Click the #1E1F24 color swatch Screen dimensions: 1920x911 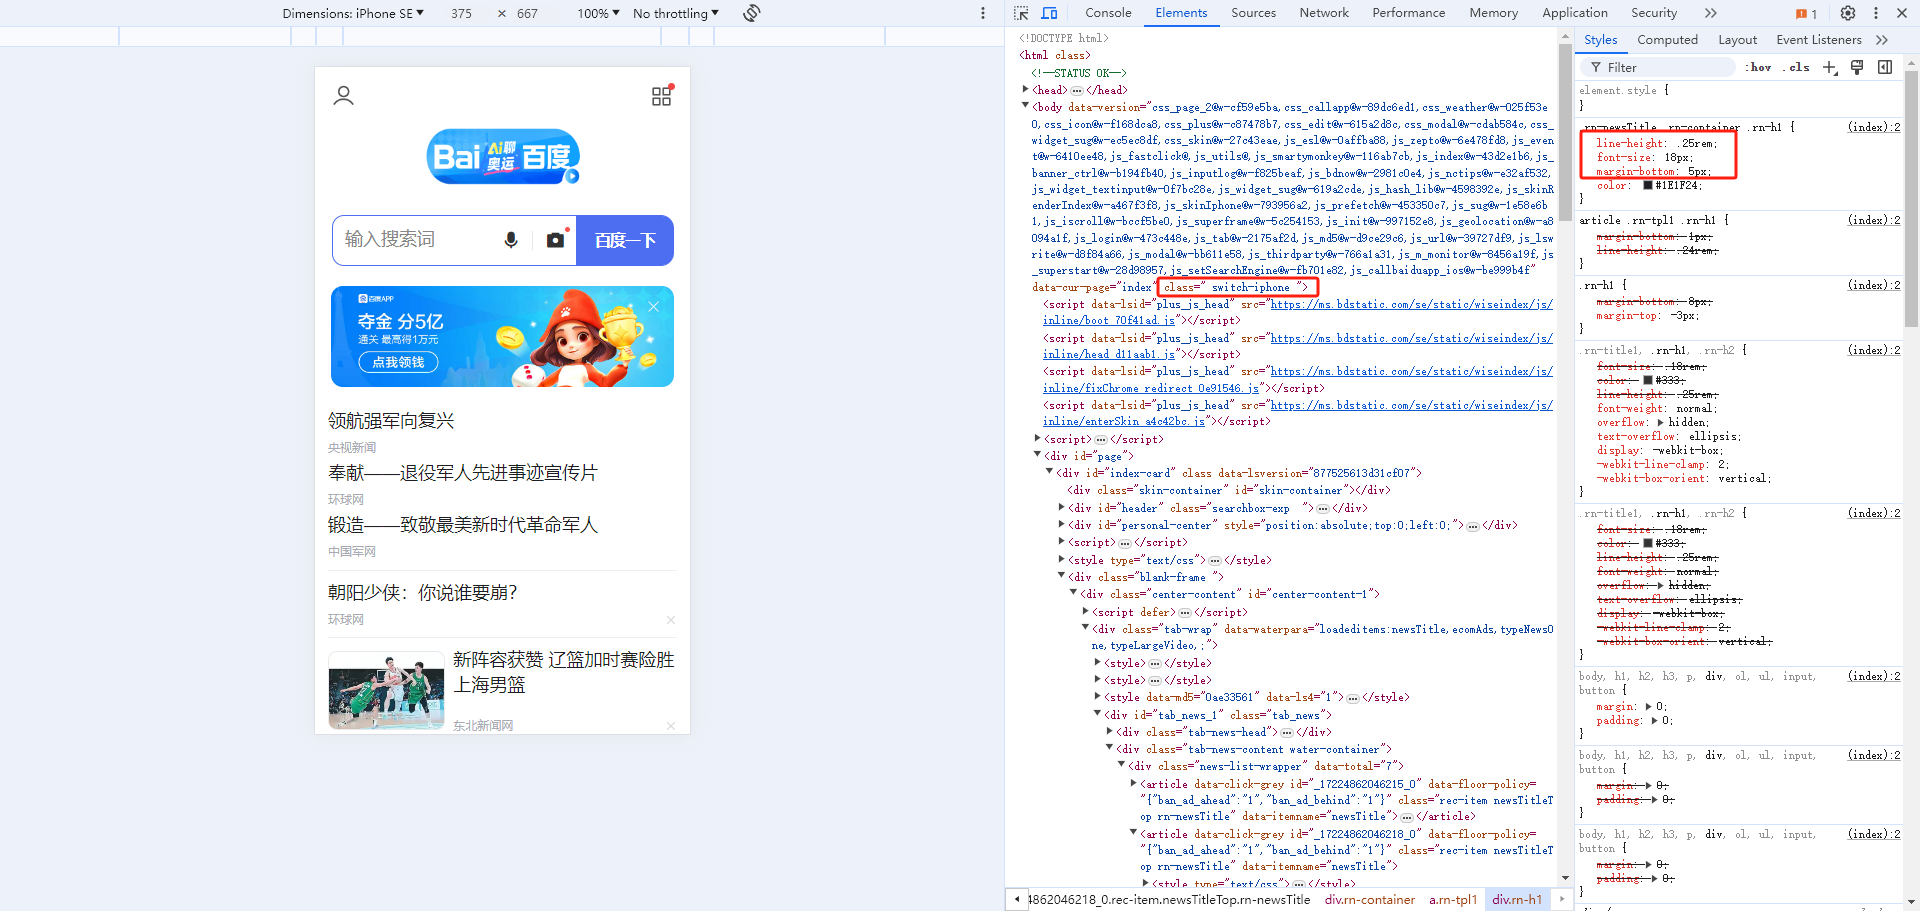pos(1648,186)
